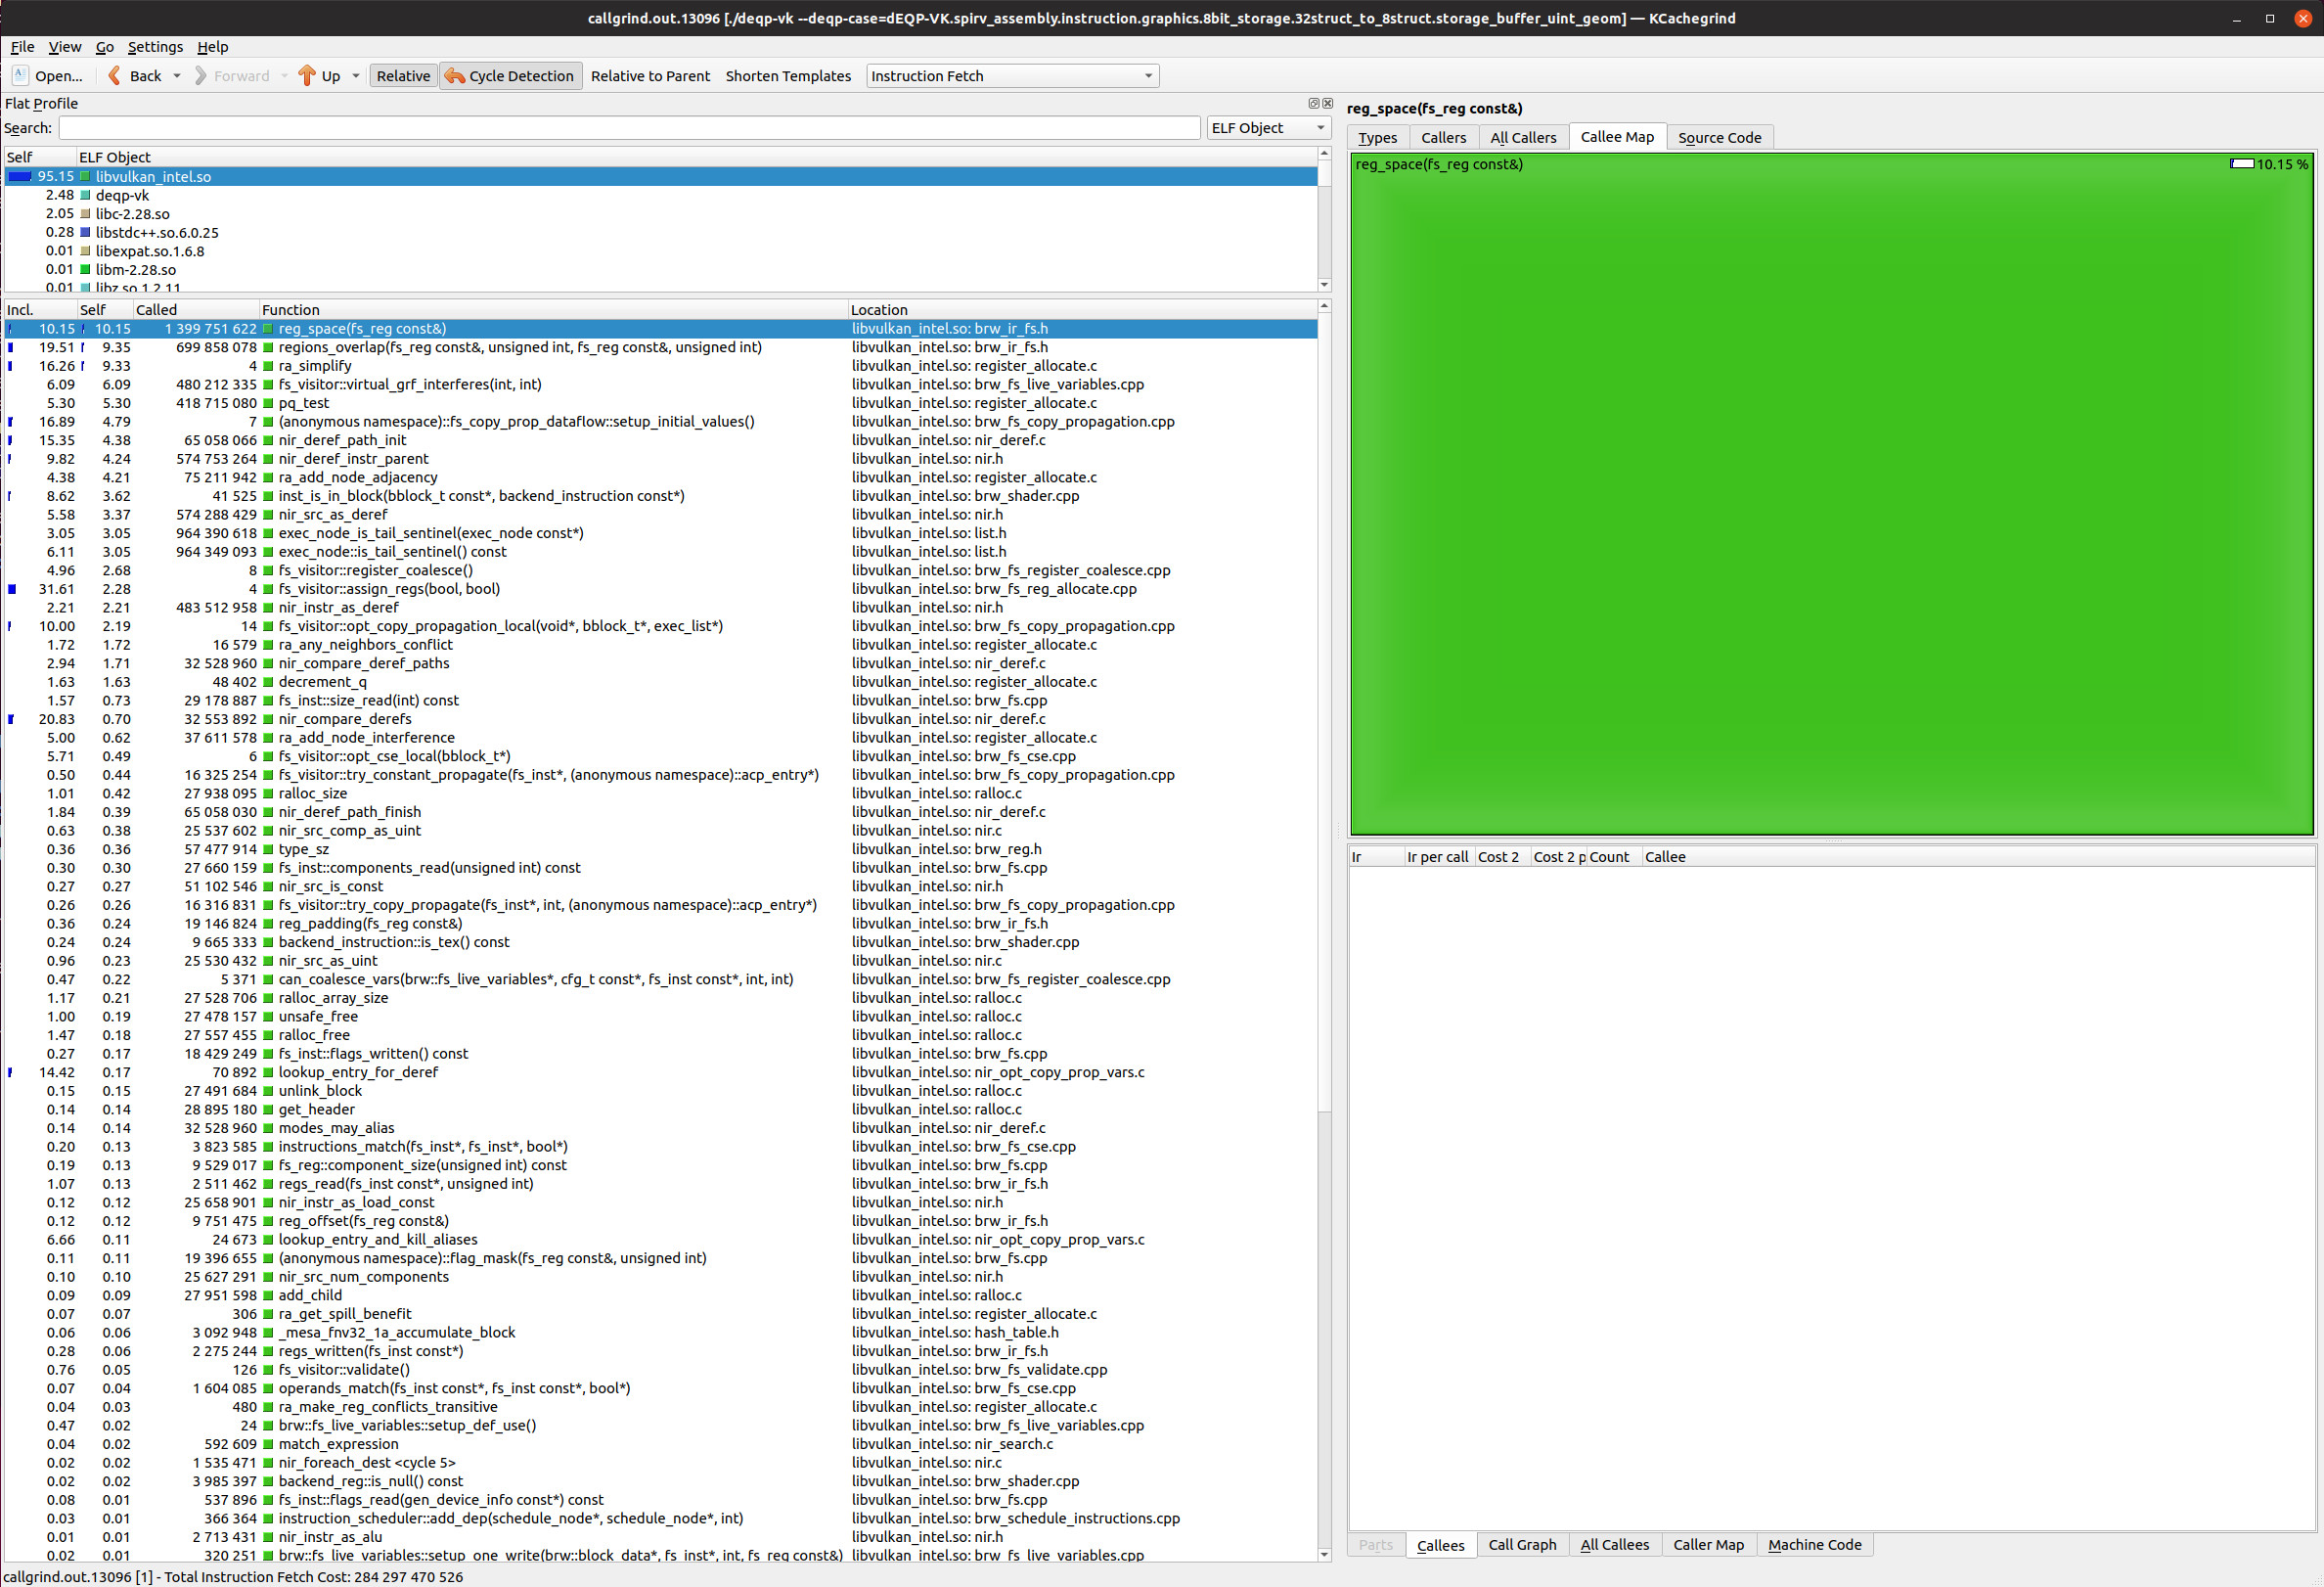Click the Cycle Detection arrow icon
Screen dimensions: 2324x1587
(x=455, y=76)
